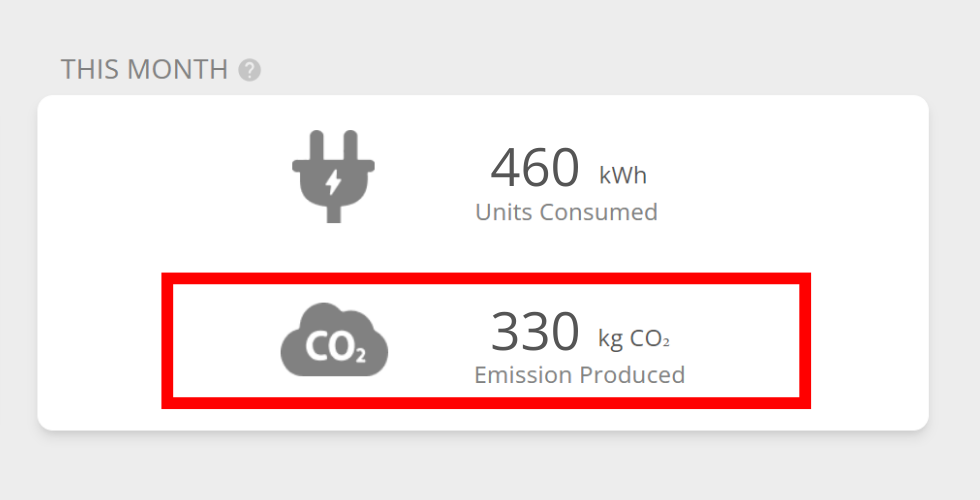Click the lightning bolt on the plug

click(x=334, y=181)
